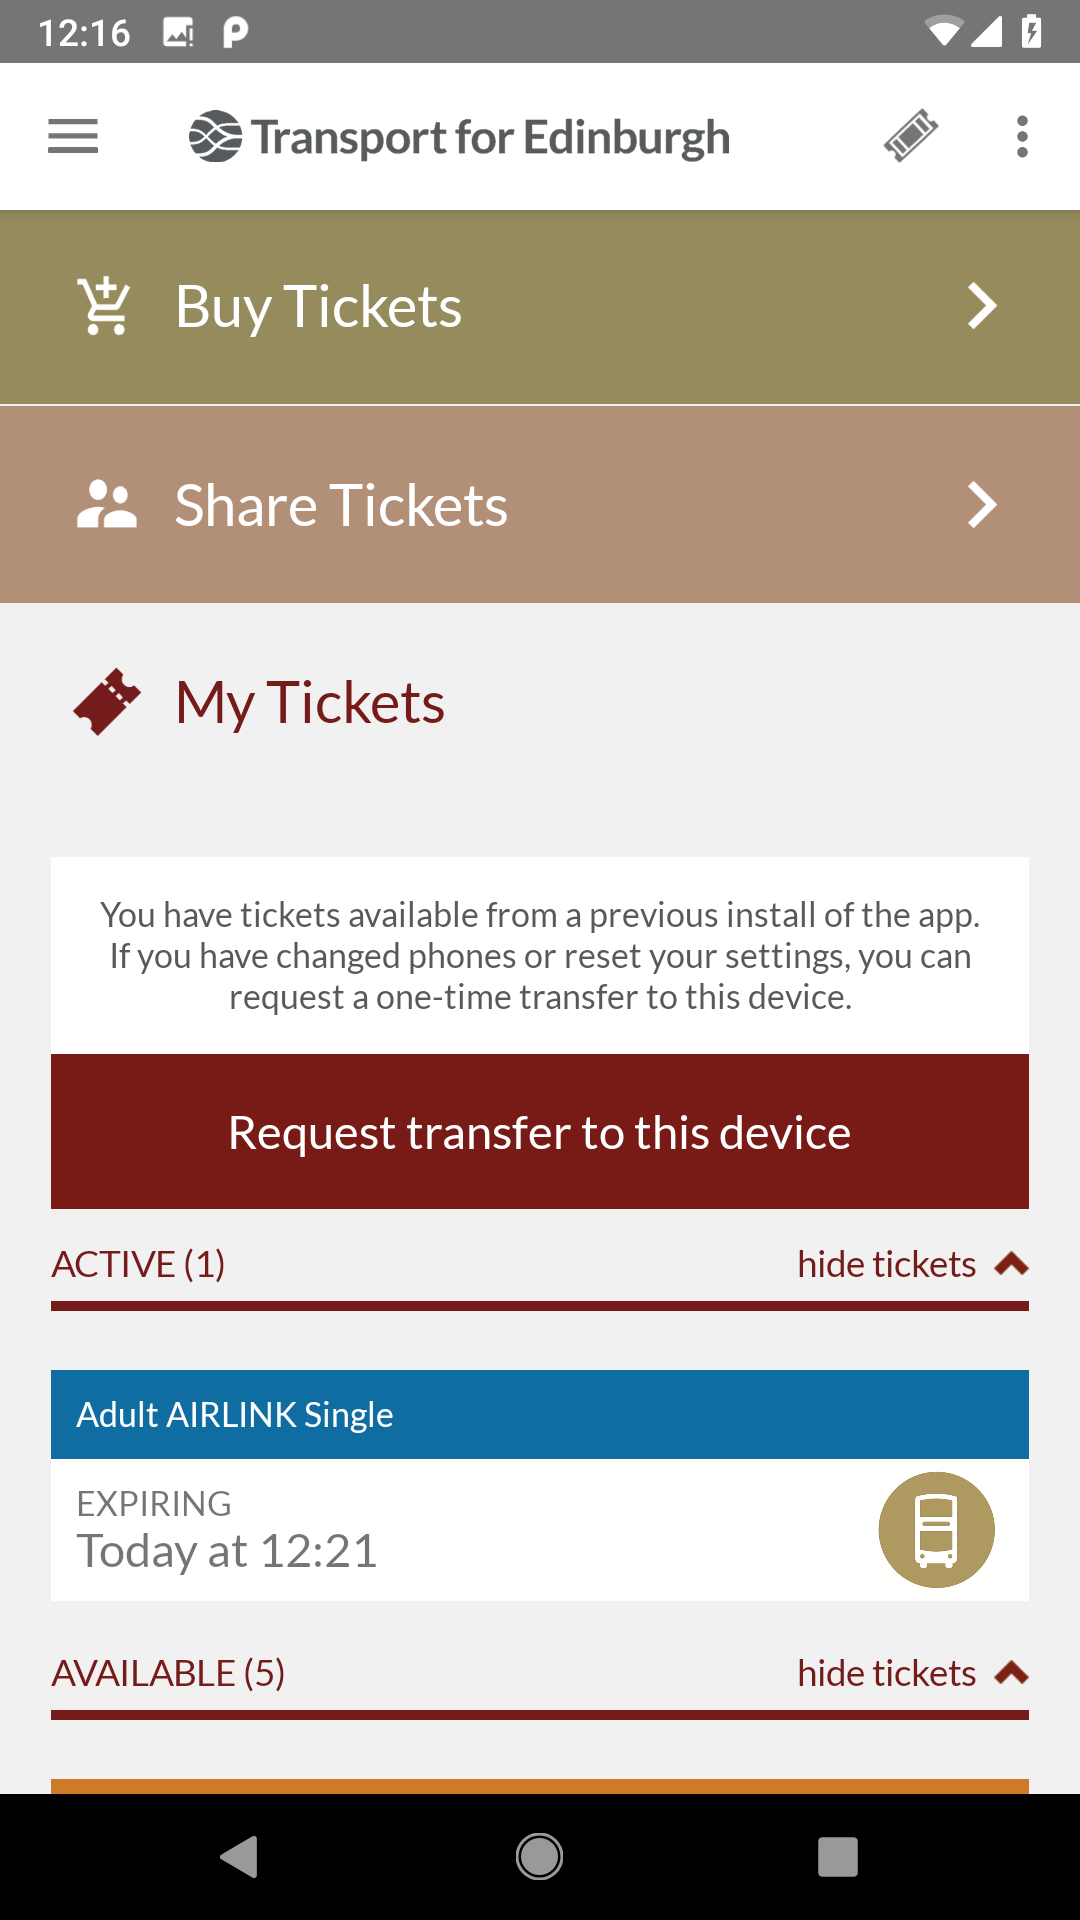Tap the people icon for Share Tickets

pyautogui.click(x=106, y=505)
